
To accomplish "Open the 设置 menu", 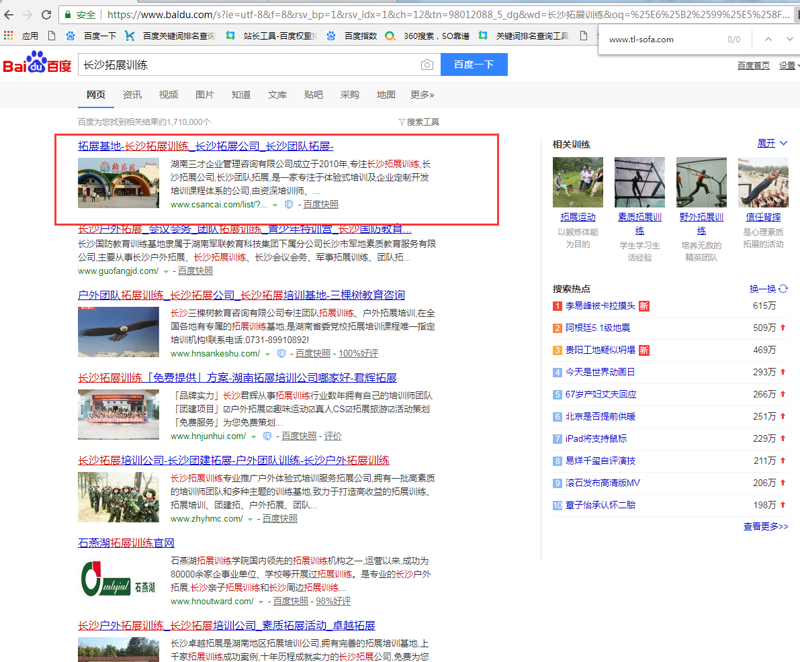I will (x=787, y=65).
